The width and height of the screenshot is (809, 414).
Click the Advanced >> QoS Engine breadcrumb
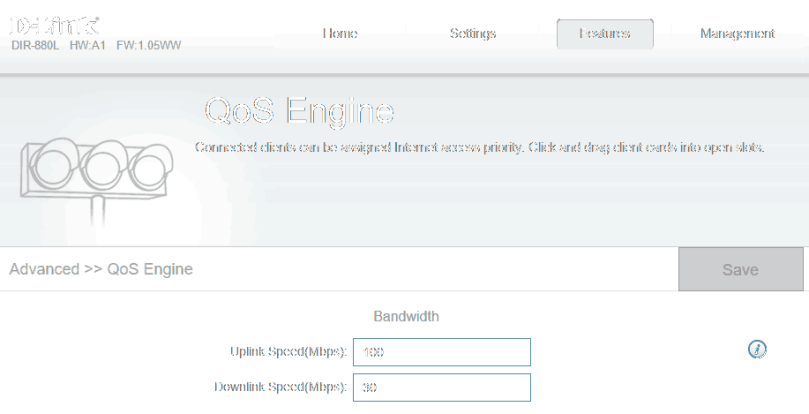point(101,269)
